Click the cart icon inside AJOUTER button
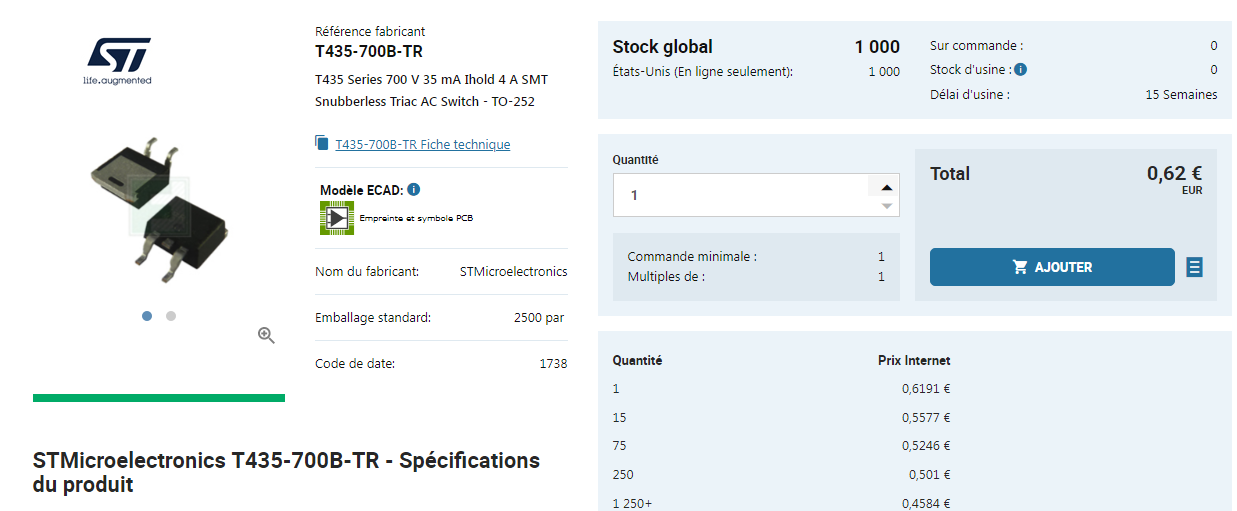This screenshot has width=1237, height=511. [x=1020, y=267]
